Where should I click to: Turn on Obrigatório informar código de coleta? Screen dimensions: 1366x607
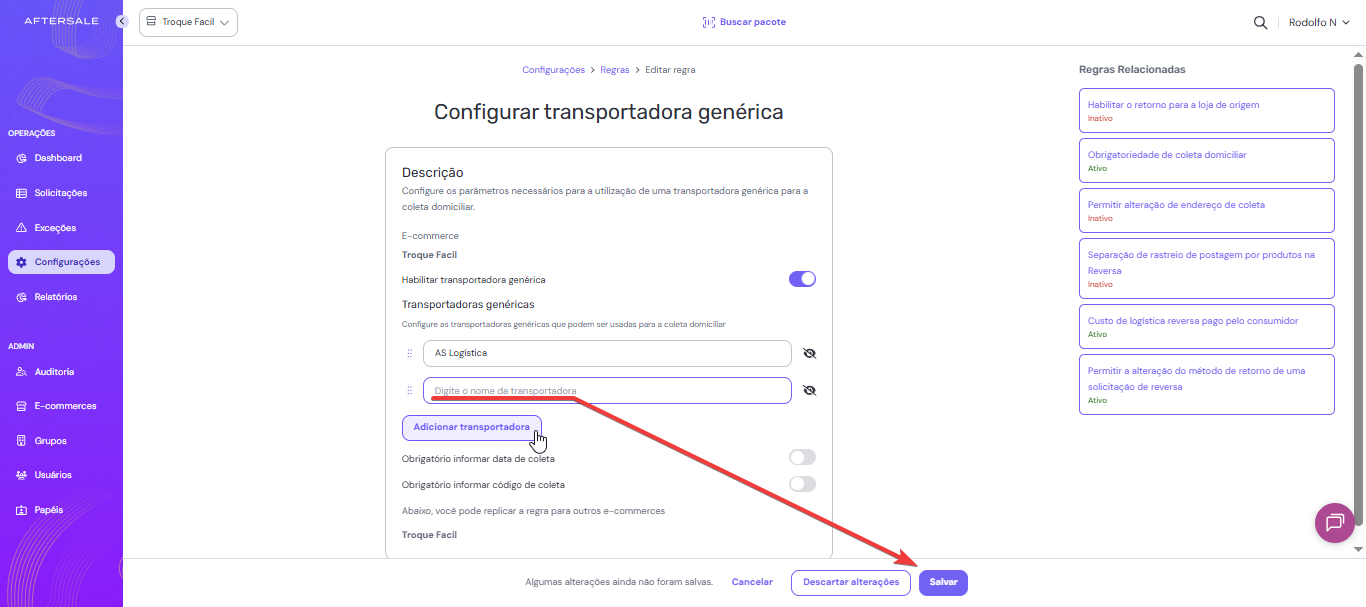pos(802,484)
